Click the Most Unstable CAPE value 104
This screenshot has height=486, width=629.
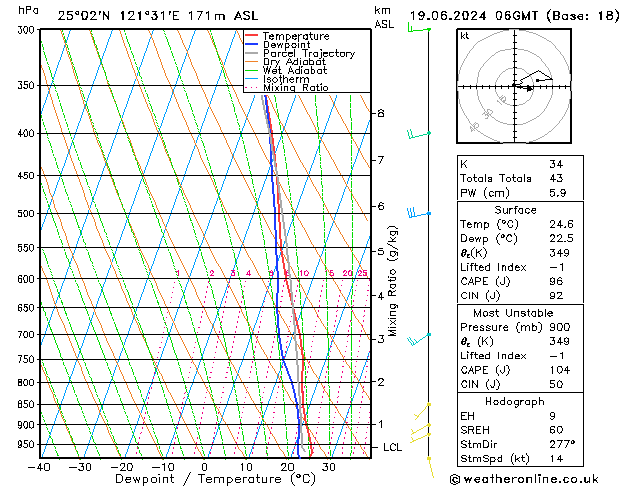560,370
